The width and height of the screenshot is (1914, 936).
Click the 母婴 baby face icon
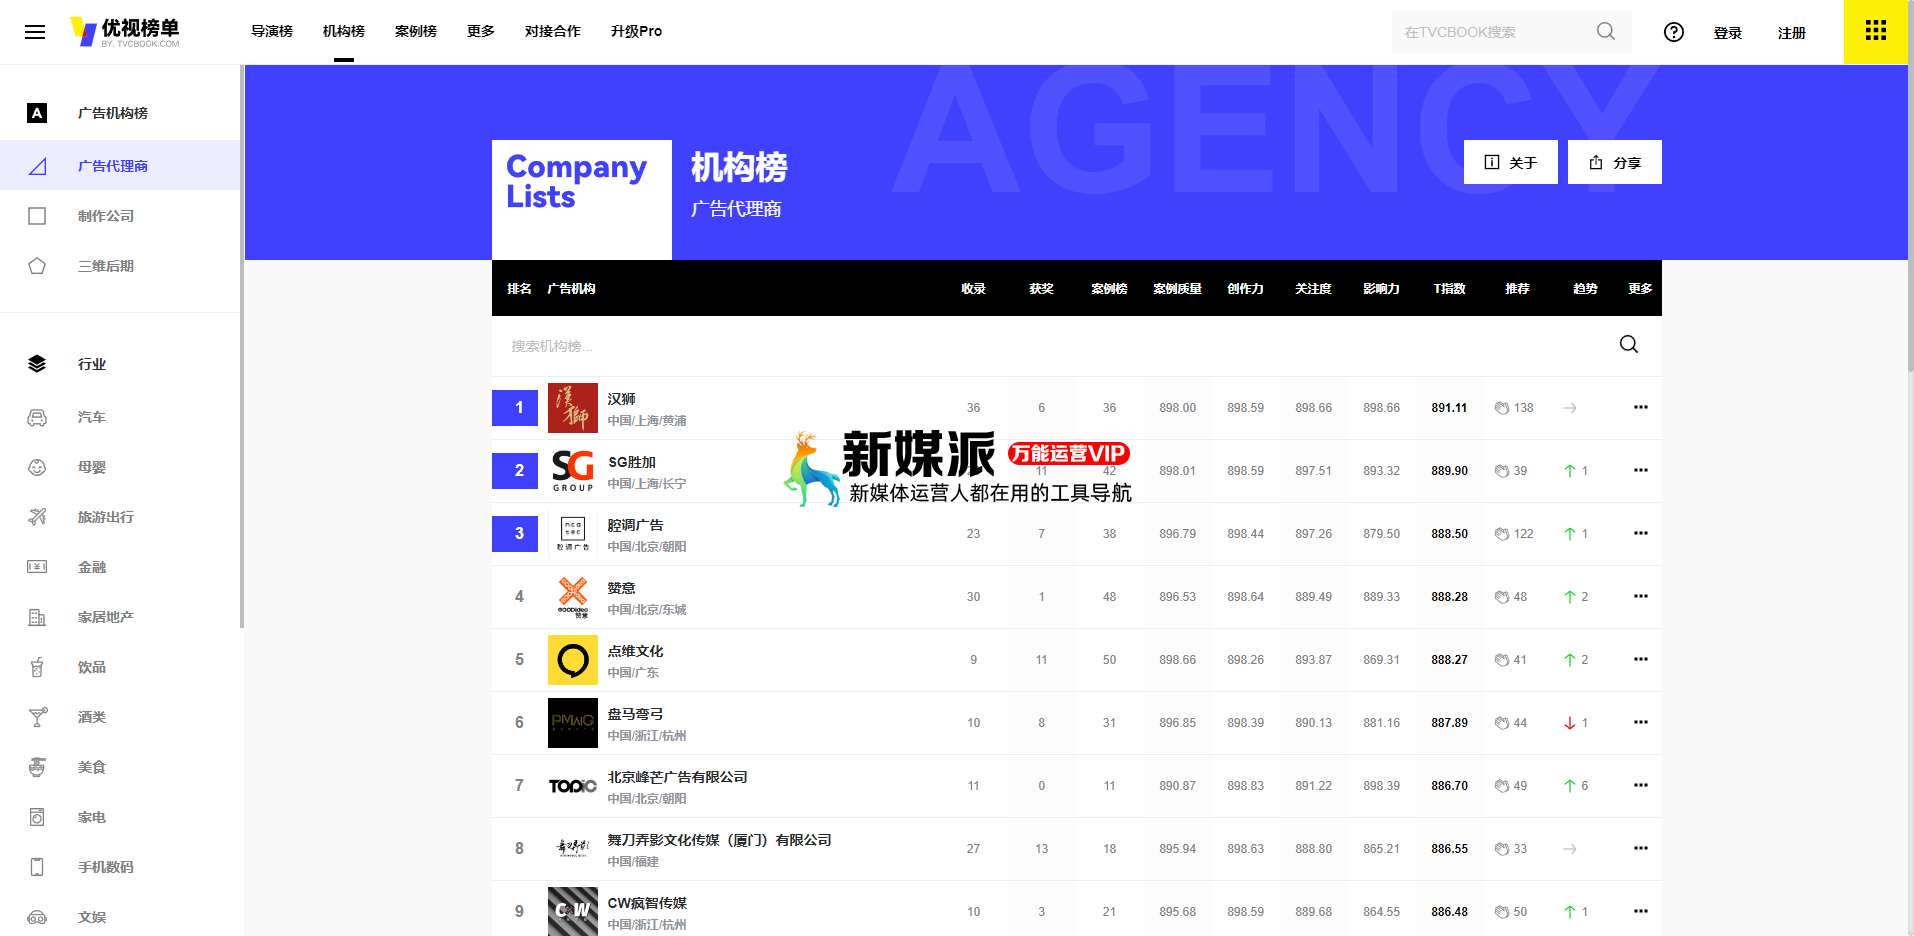click(37, 467)
